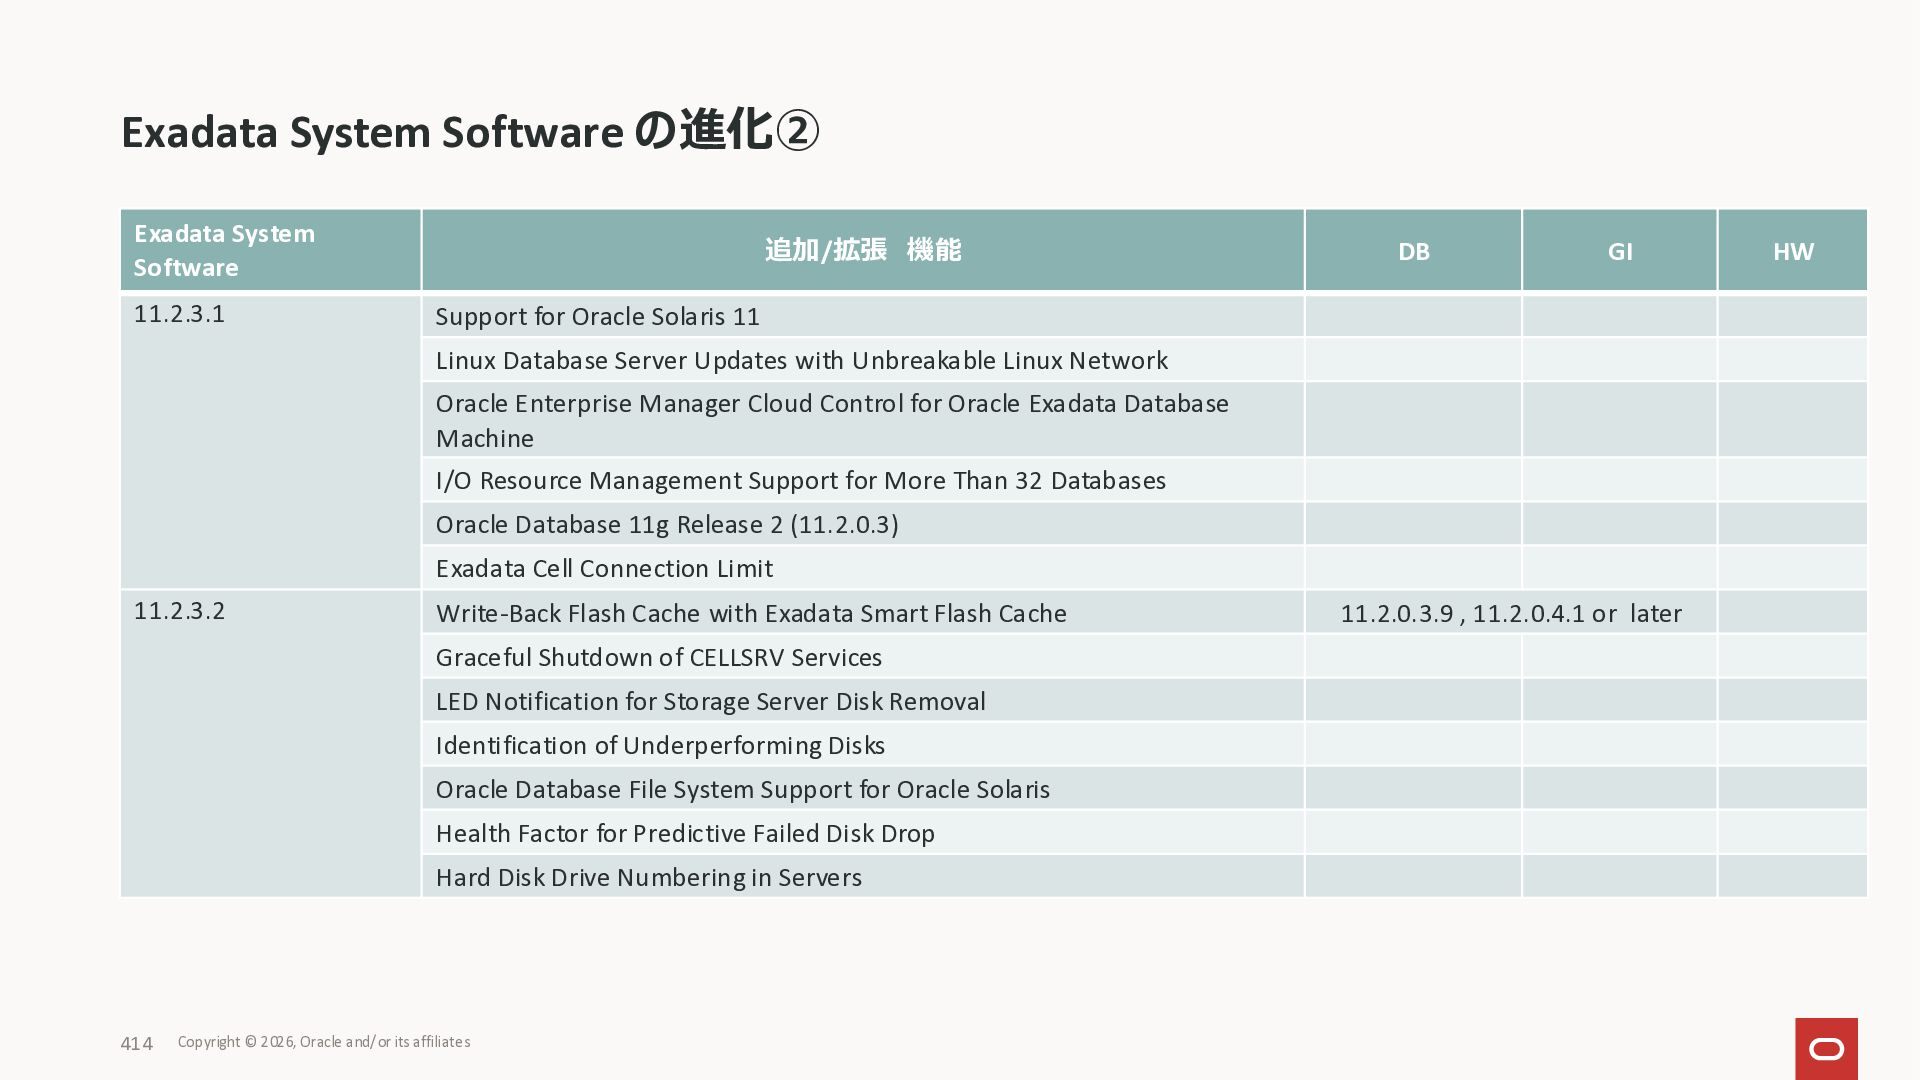The width and height of the screenshot is (1920, 1080).
Task: Click Graceful Shutdown of CELLSRV Services
Action: tap(658, 658)
